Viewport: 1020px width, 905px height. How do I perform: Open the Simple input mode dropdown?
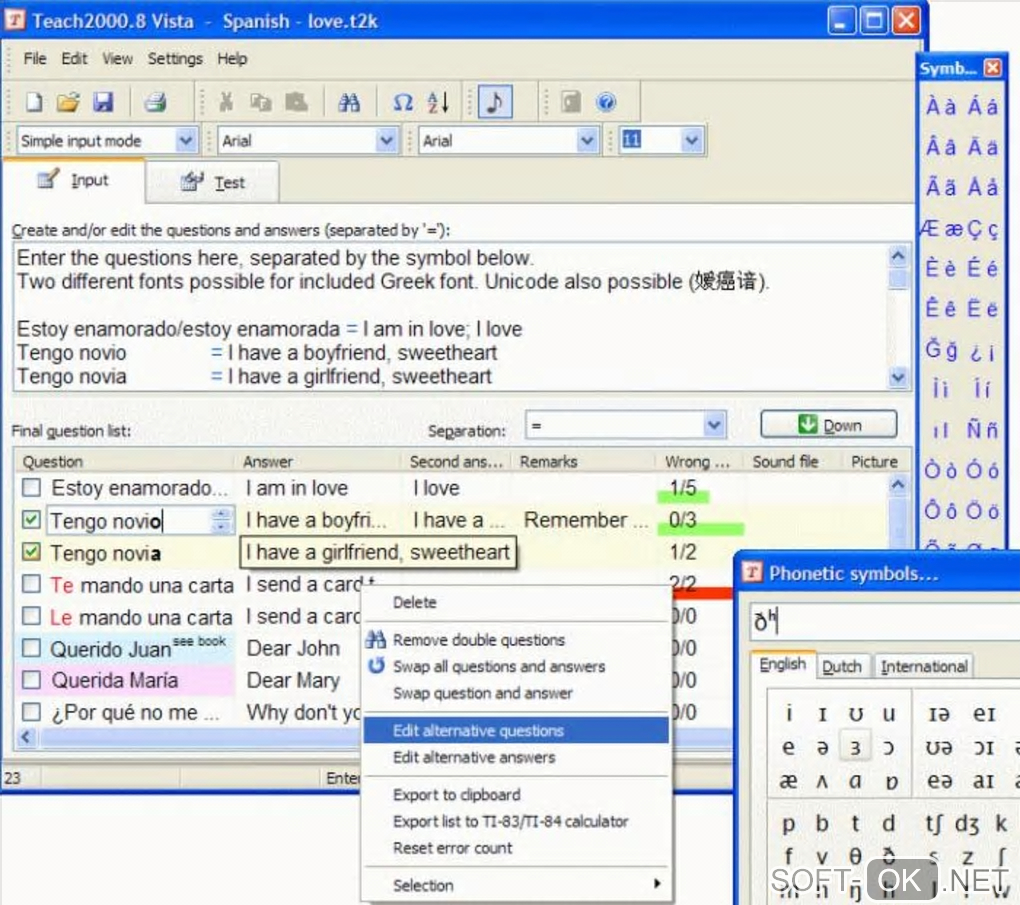[x=185, y=140]
